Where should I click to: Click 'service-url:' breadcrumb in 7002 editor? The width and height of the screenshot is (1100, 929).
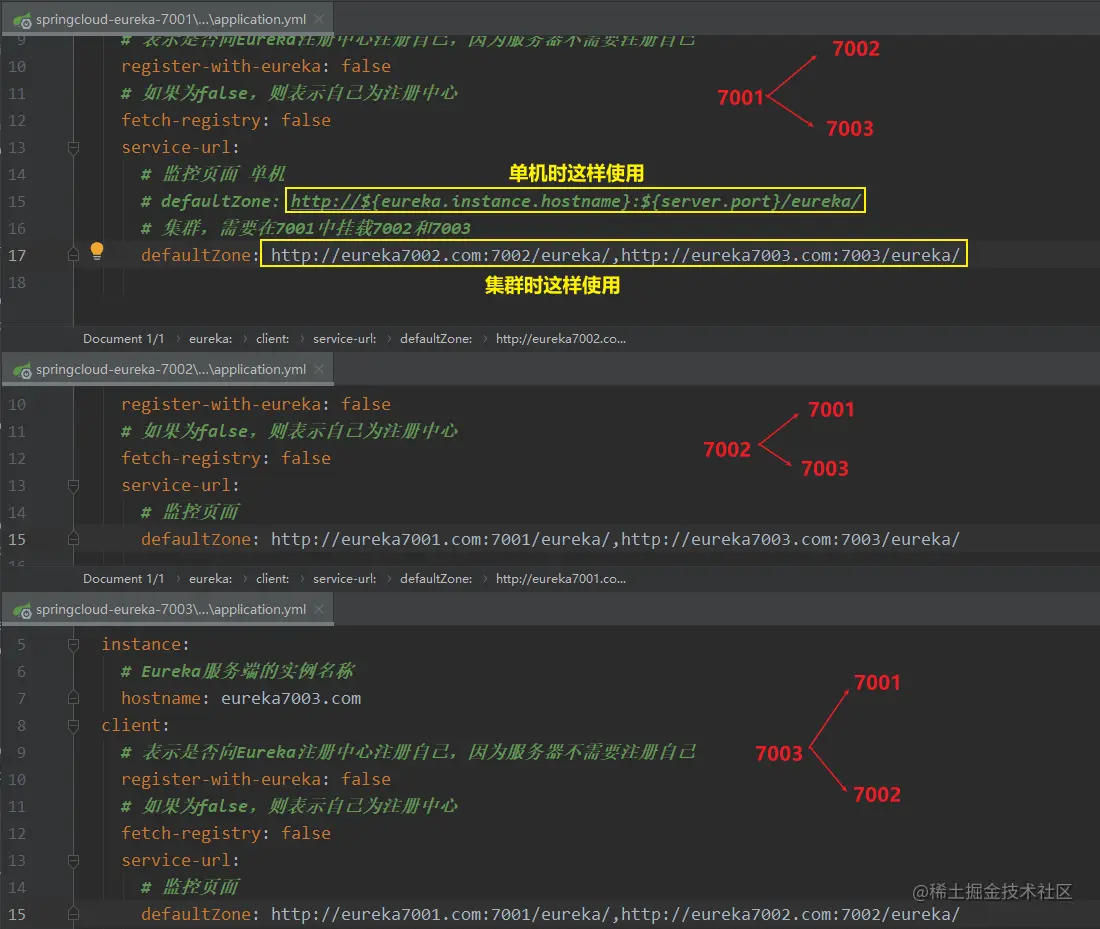coord(344,579)
